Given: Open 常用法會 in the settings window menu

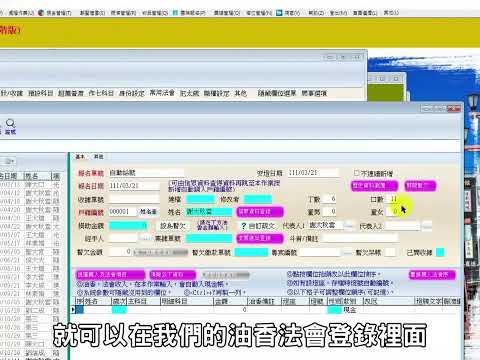Looking at the screenshot, I should tap(162, 93).
